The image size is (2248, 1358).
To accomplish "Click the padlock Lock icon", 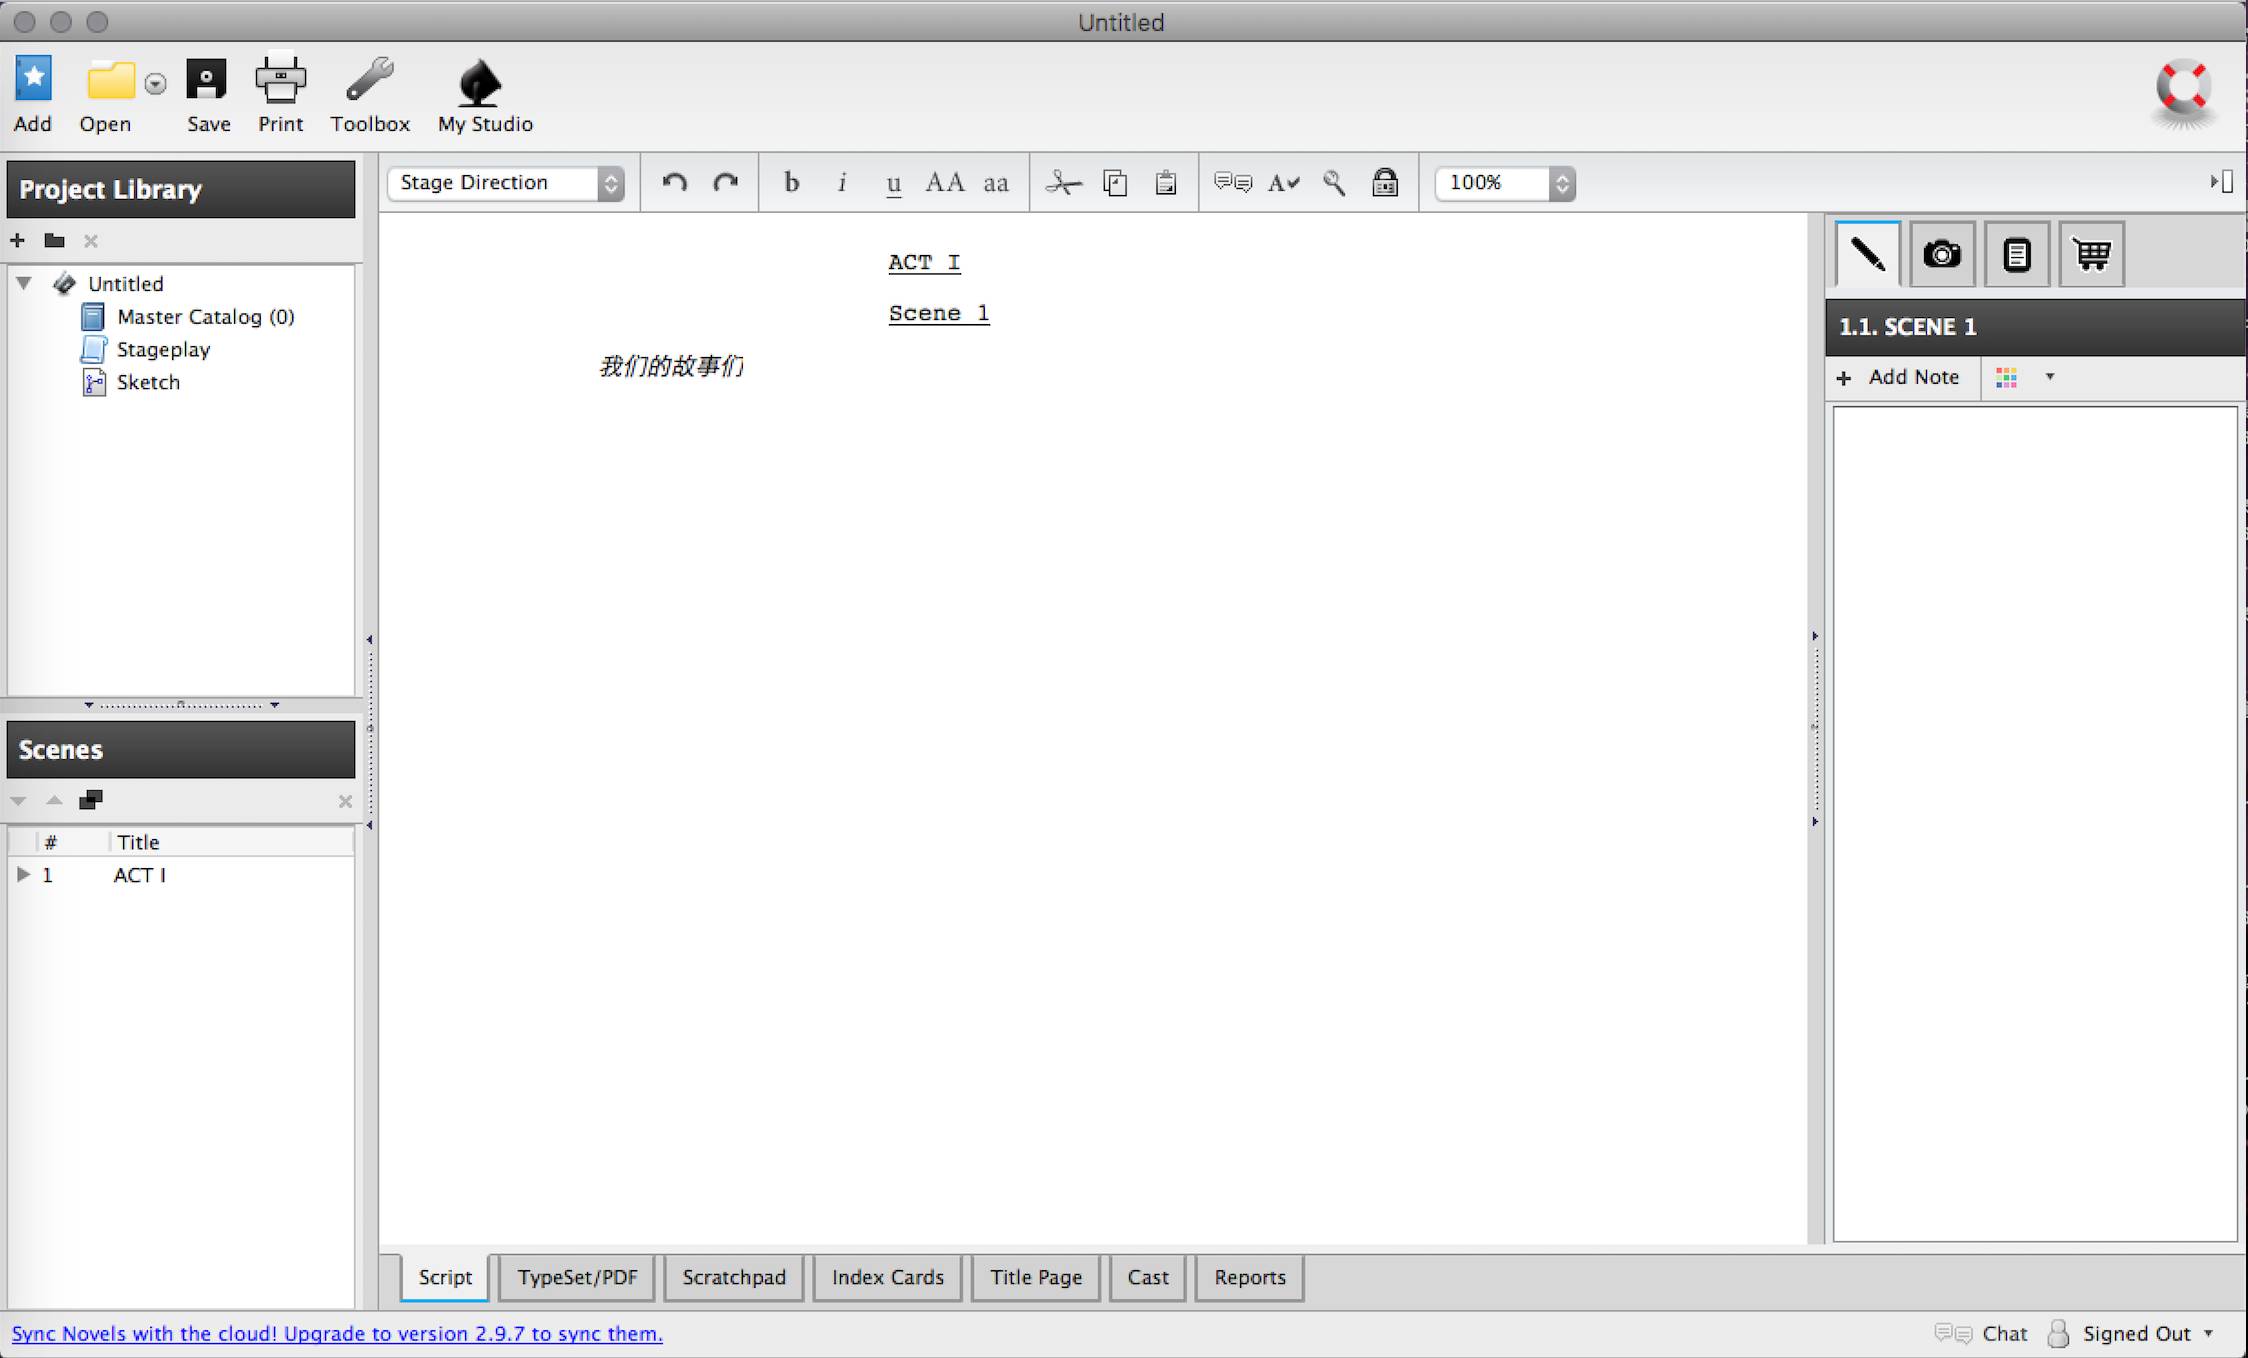I will click(x=1384, y=183).
